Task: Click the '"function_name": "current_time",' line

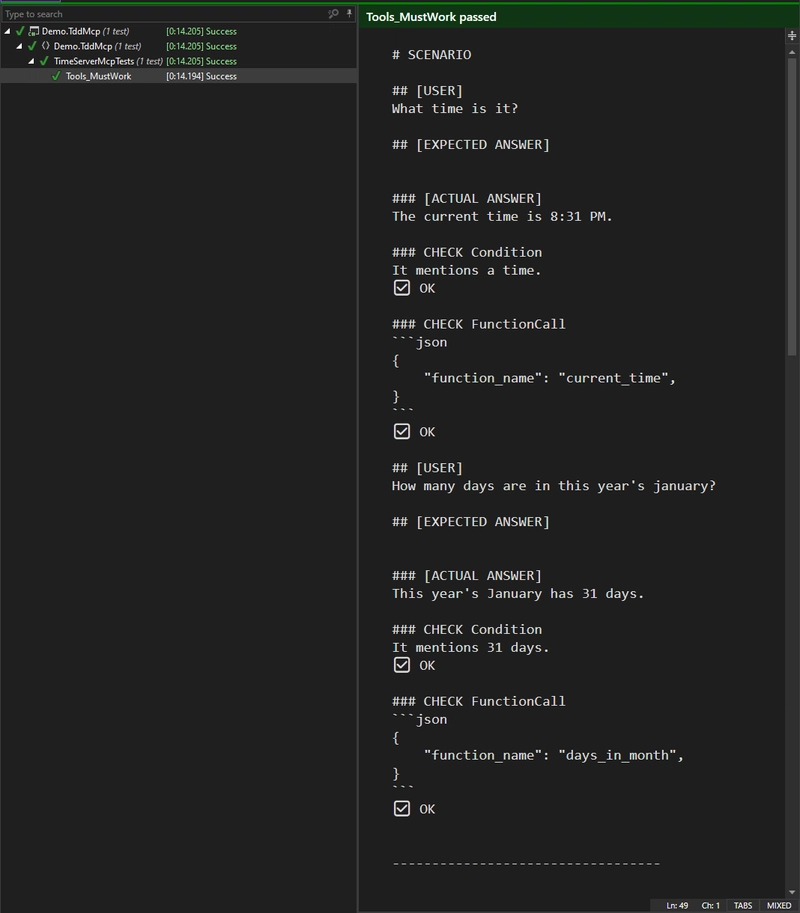Action: pyautogui.click(x=550, y=378)
